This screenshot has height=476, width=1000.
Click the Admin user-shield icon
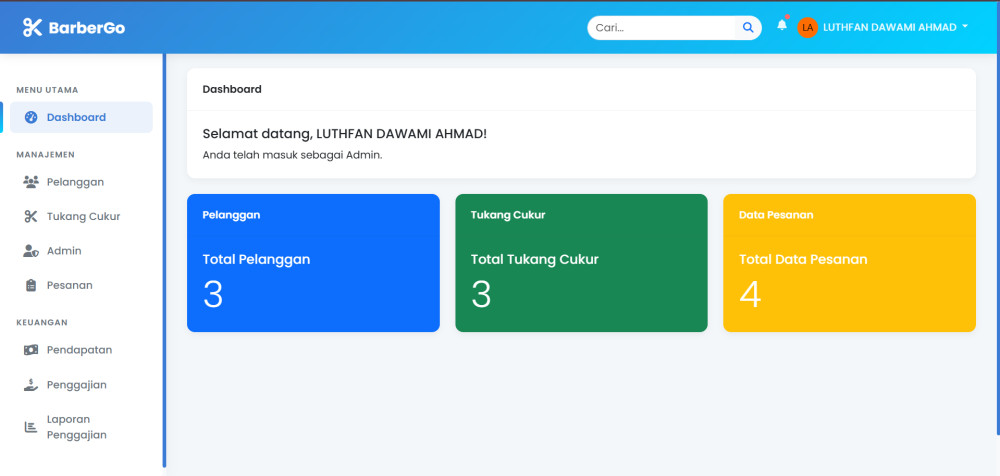[x=31, y=251]
